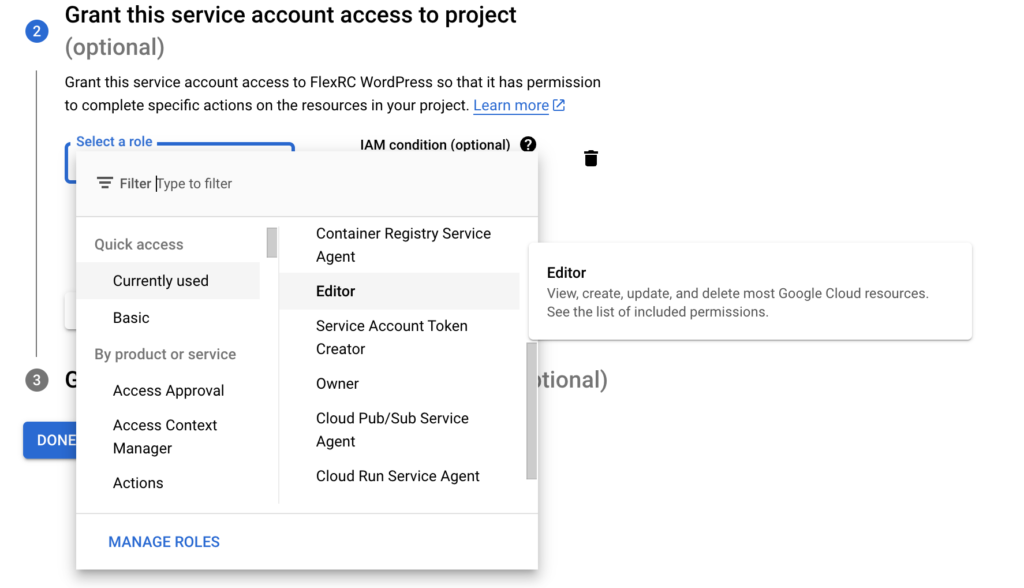Select Cloud Pub/Sub Service Agent role

392,430
